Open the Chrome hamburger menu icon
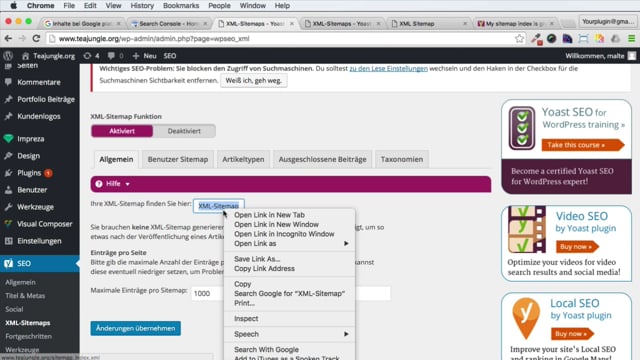This screenshot has width=640, height=360. click(631, 39)
